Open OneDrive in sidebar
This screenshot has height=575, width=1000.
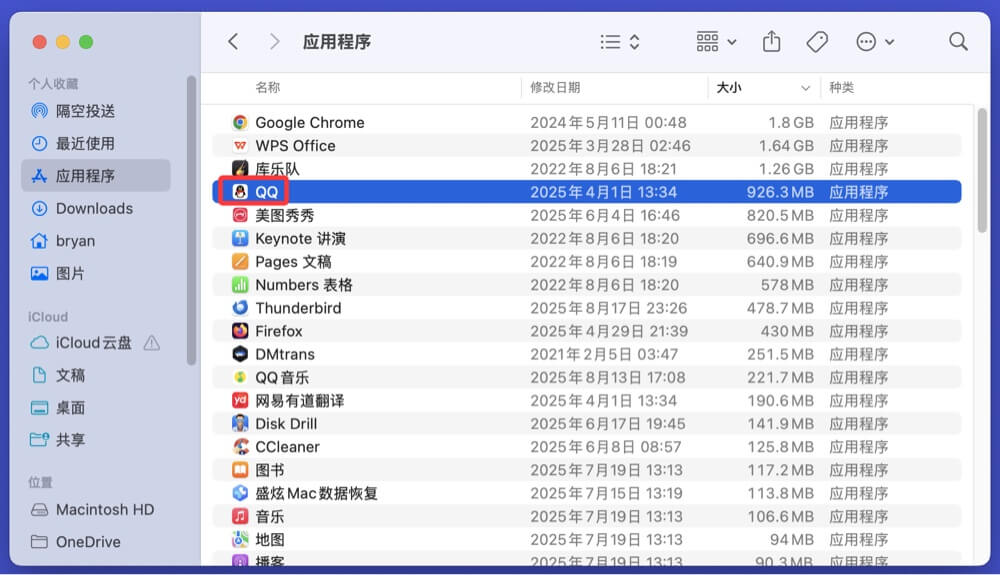pos(96,542)
